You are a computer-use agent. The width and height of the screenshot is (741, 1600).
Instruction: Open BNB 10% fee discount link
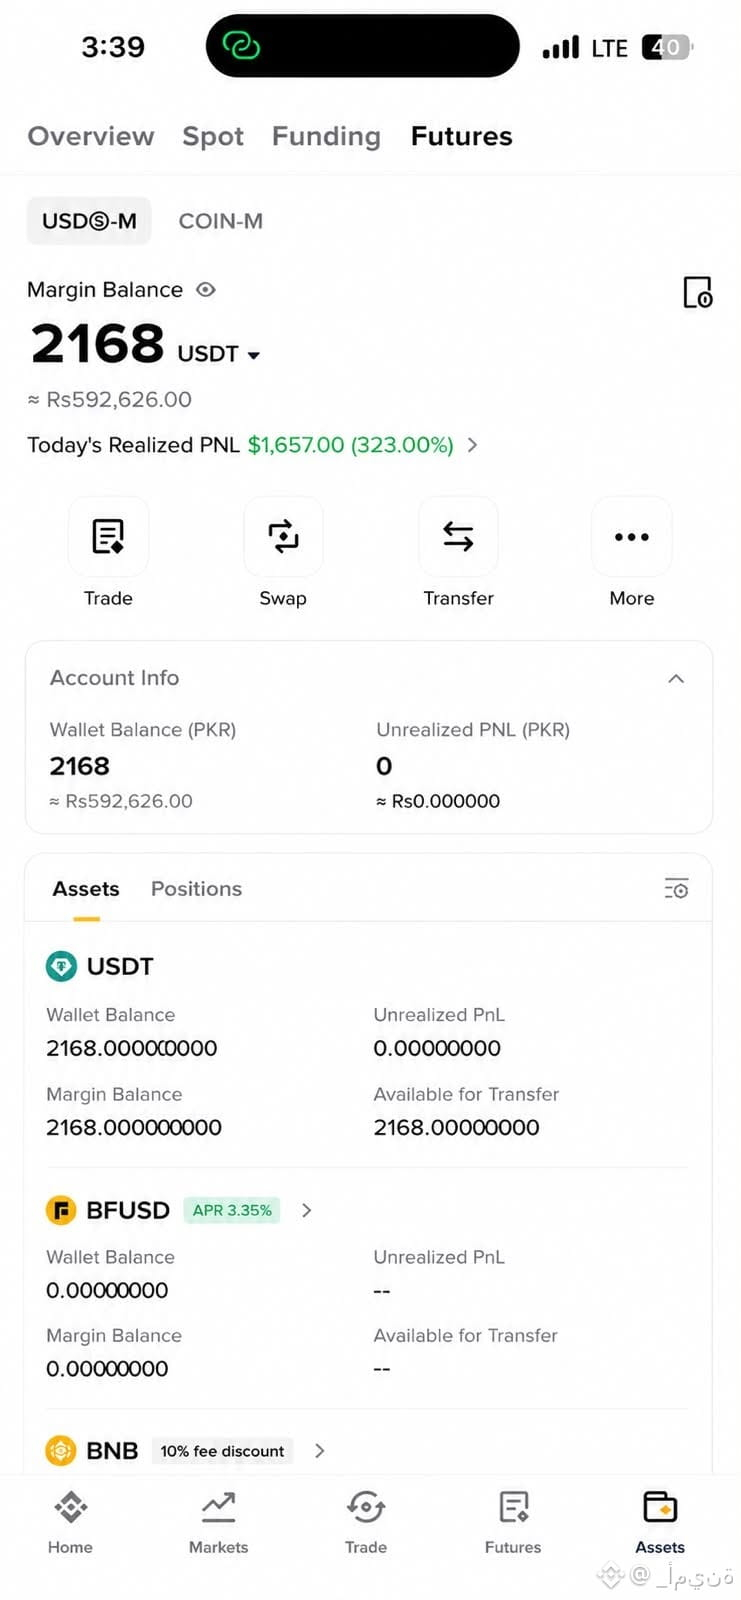click(222, 1451)
